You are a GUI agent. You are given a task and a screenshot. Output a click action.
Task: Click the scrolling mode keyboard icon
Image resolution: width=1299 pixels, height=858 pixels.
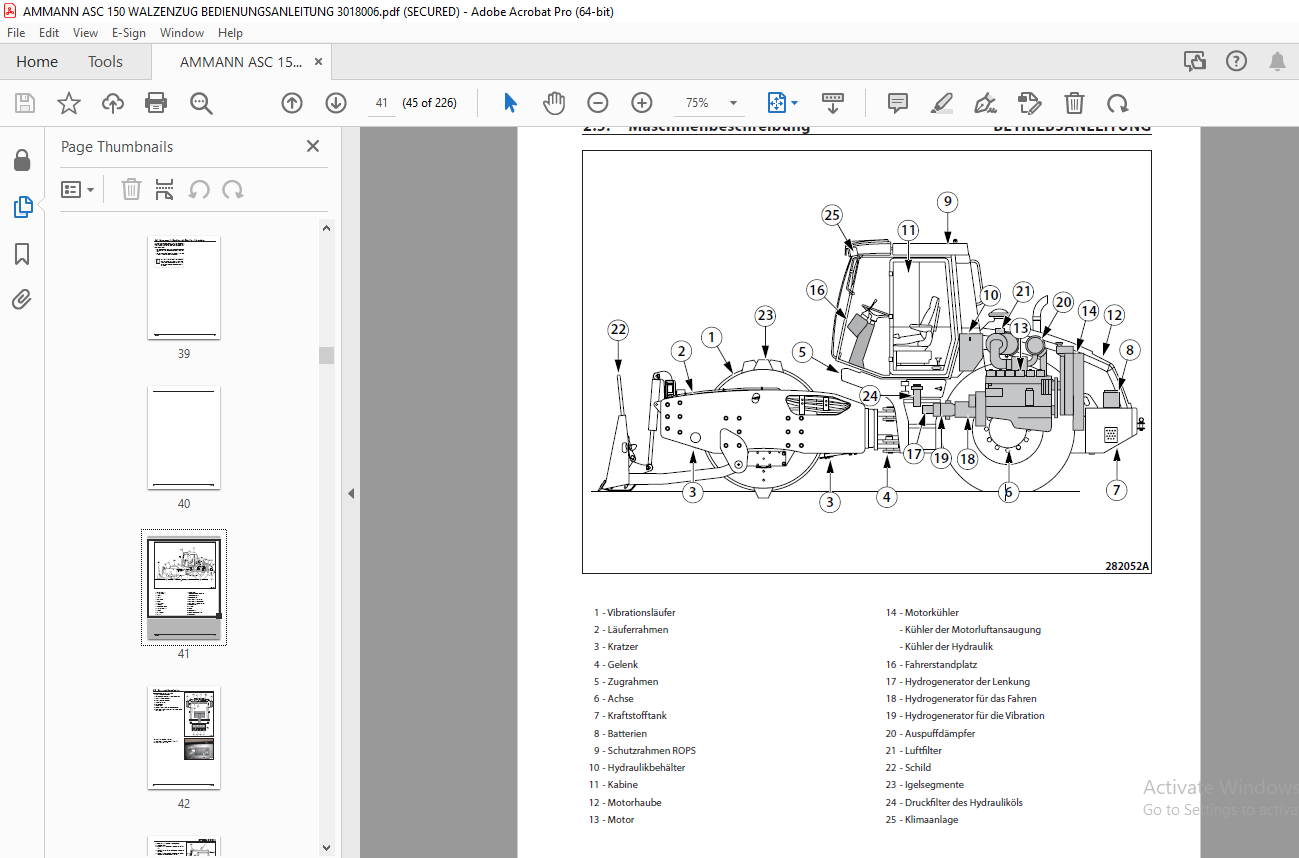click(833, 103)
